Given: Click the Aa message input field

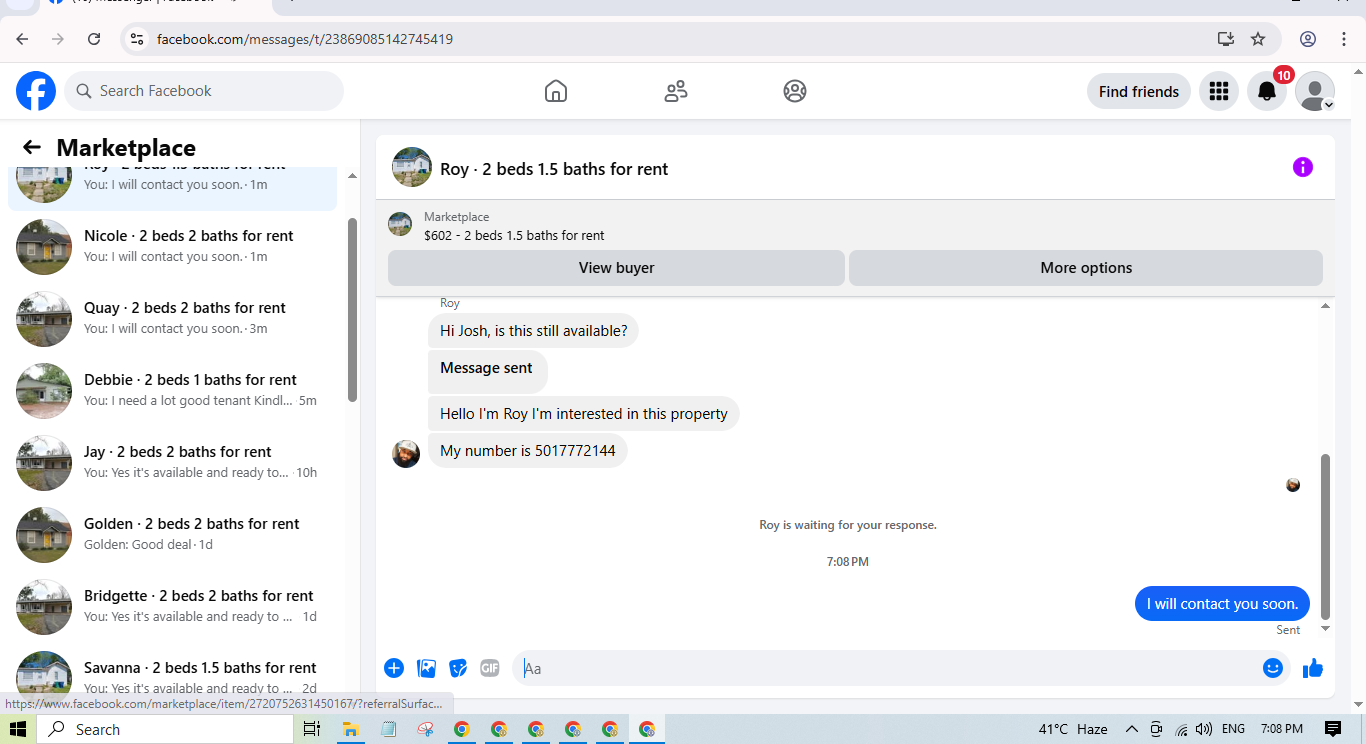Looking at the screenshot, I should [x=889, y=668].
